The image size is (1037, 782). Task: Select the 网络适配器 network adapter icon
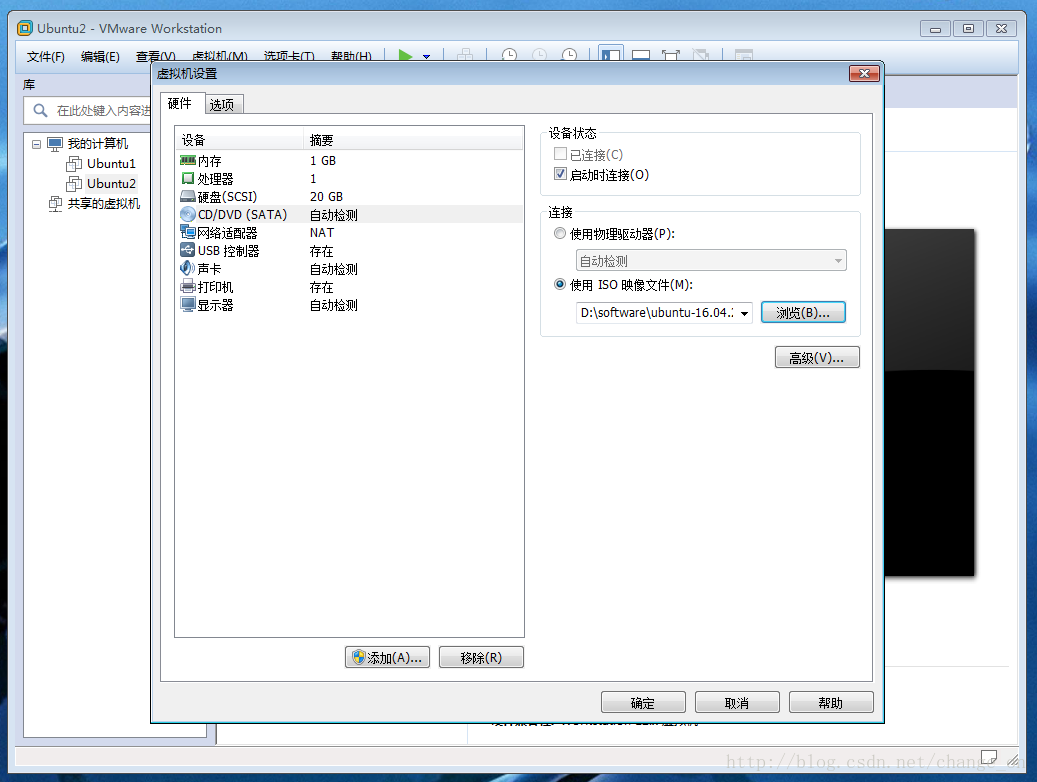(x=188, y=232)
